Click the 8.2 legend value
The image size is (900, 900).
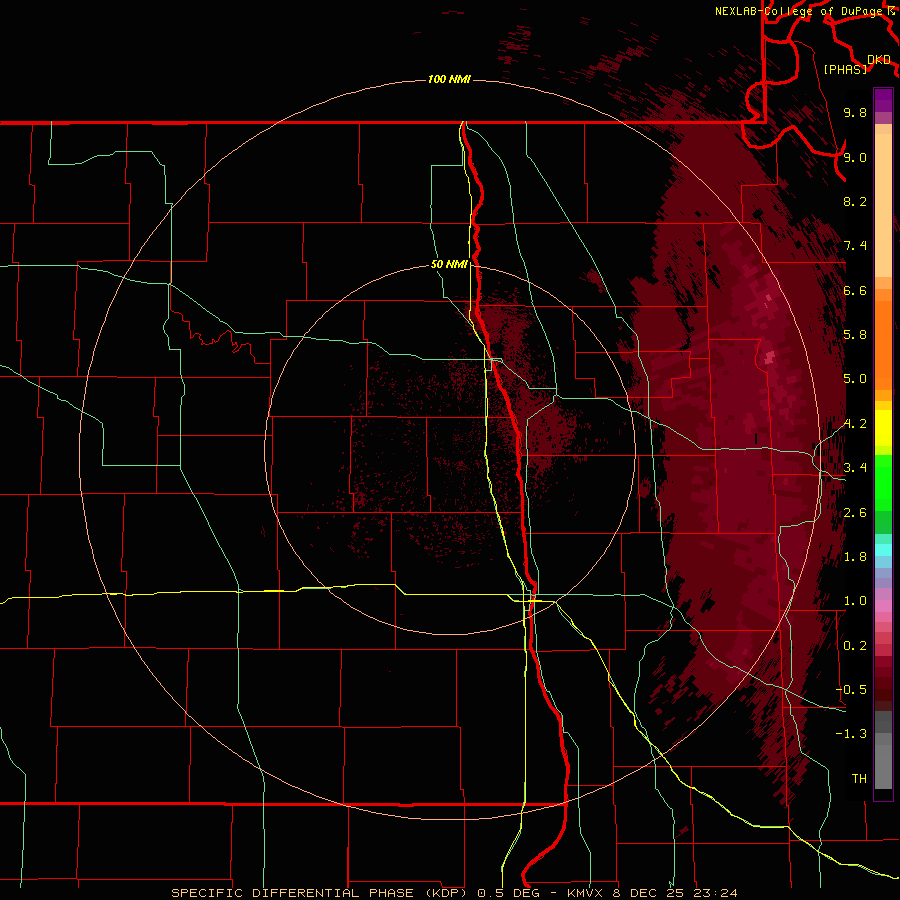[x=855, y=201]
